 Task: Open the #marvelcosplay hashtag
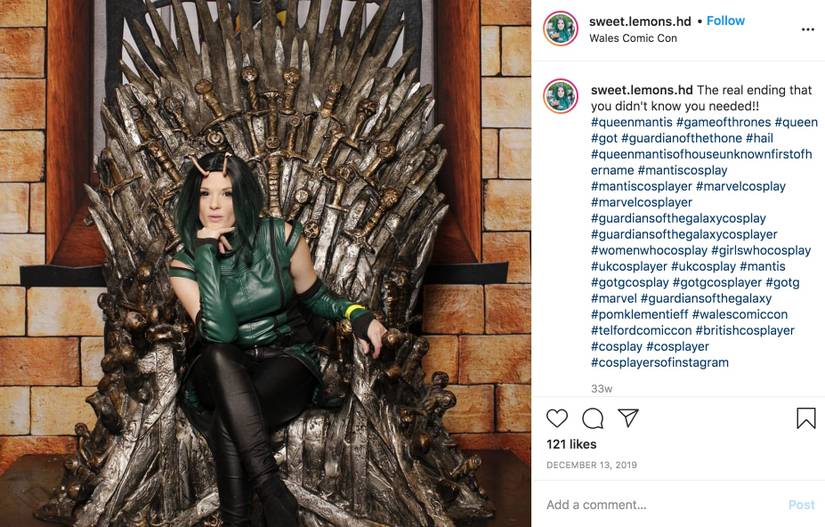[740, 186]
